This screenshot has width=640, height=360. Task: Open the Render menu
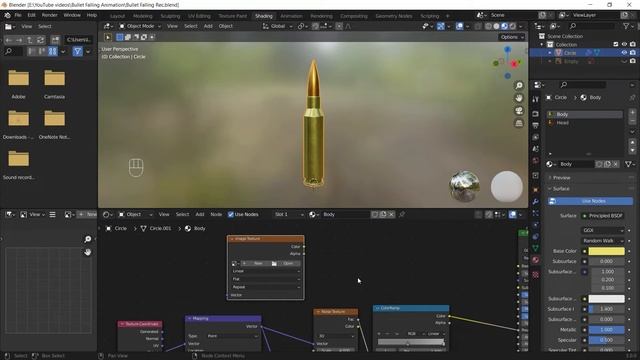[49, 15]
